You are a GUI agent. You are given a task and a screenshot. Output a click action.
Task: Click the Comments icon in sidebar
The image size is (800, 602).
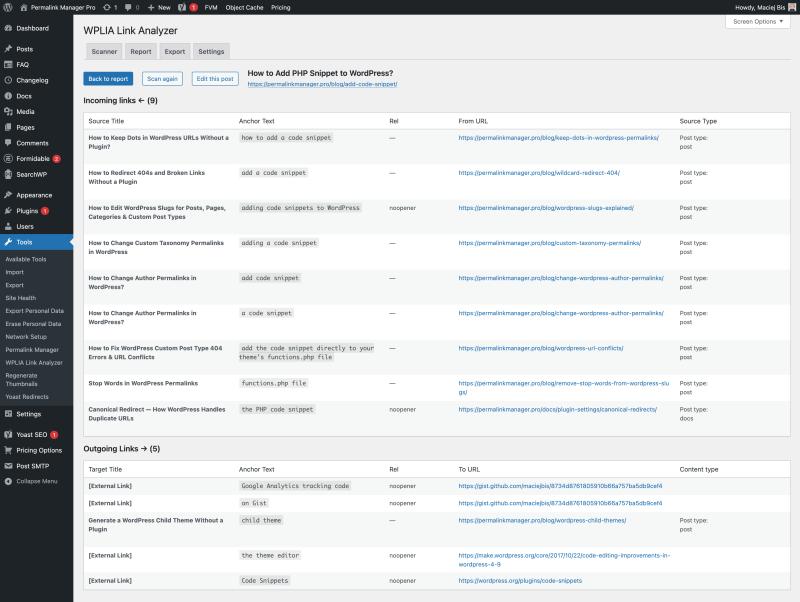[x=8, y=143]
